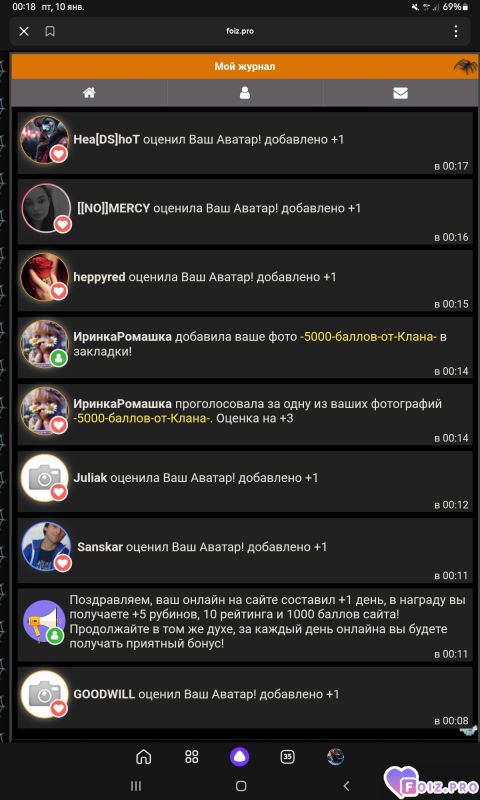Open the Juliak username link
480x800 pixels.
[x=90, y=478]
